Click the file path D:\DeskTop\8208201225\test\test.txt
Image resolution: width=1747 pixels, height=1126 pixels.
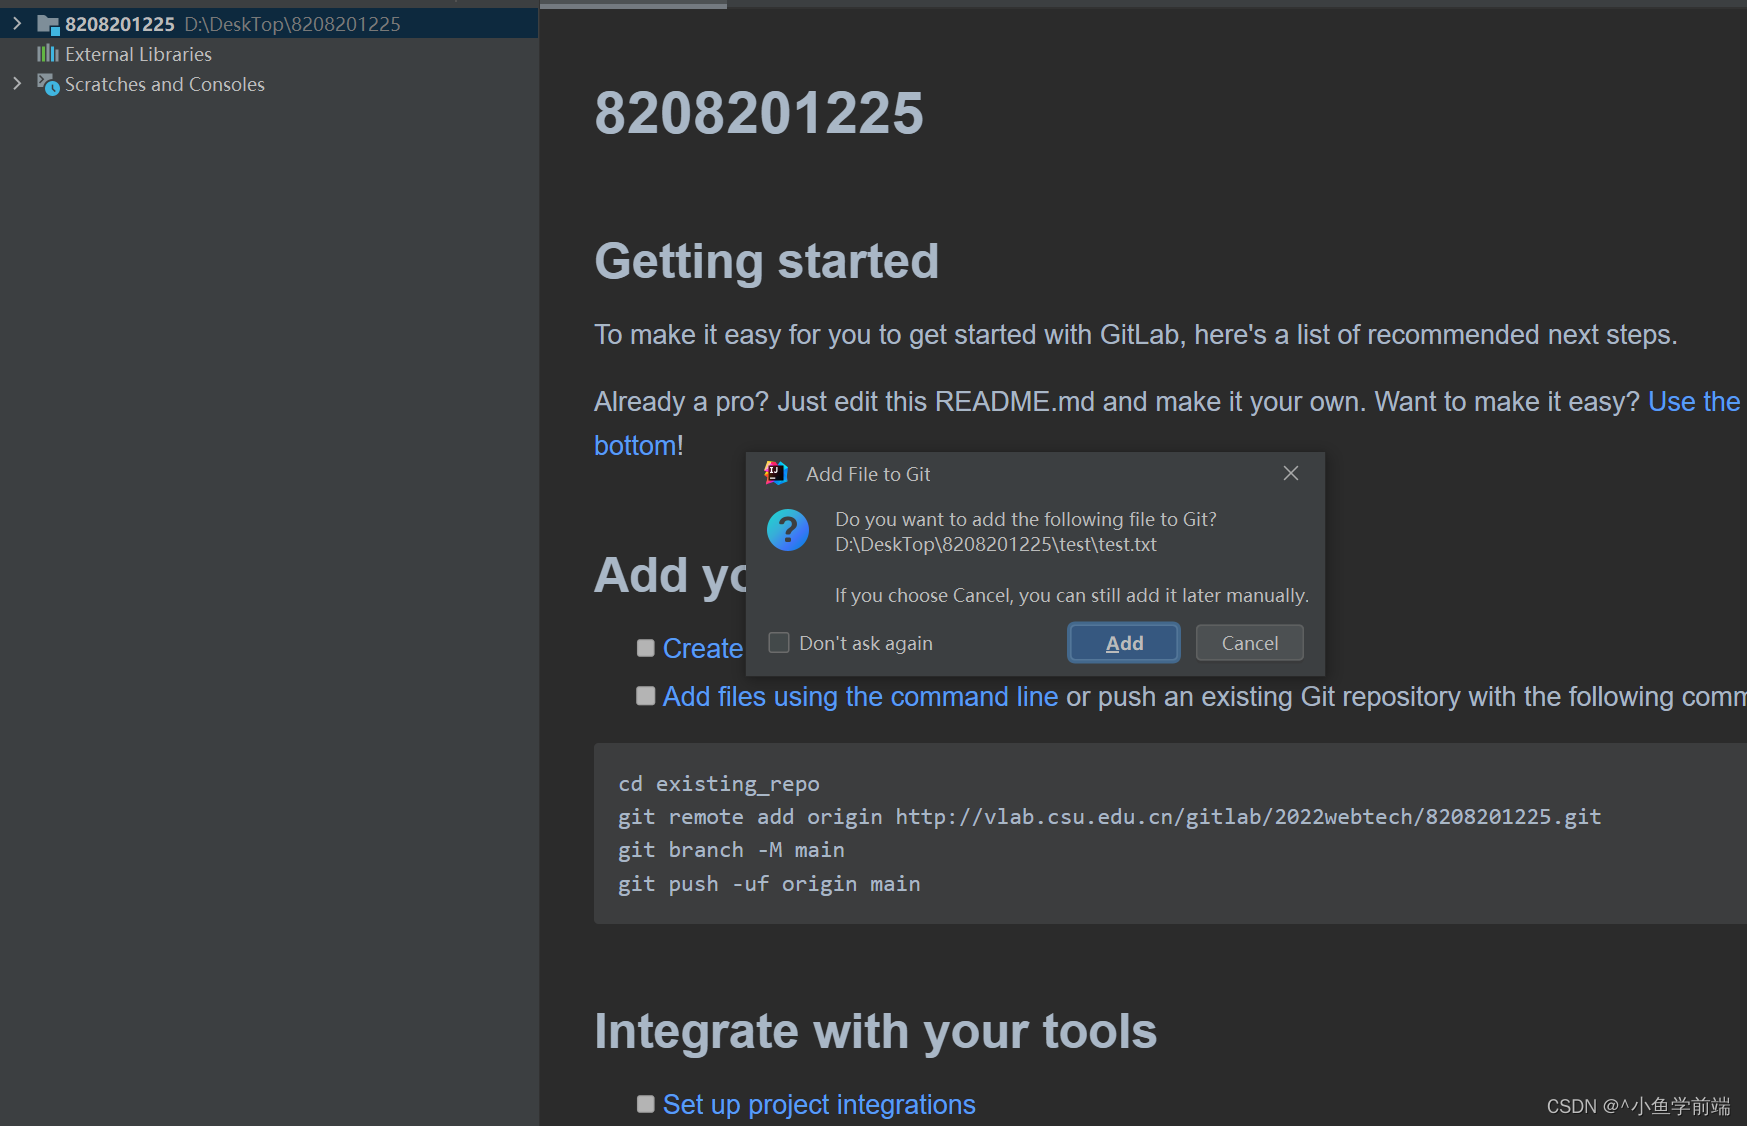(x=996, y=544)
